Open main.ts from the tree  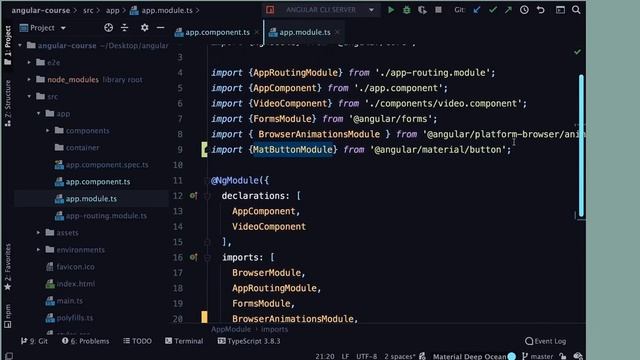[x=69, y=301]
